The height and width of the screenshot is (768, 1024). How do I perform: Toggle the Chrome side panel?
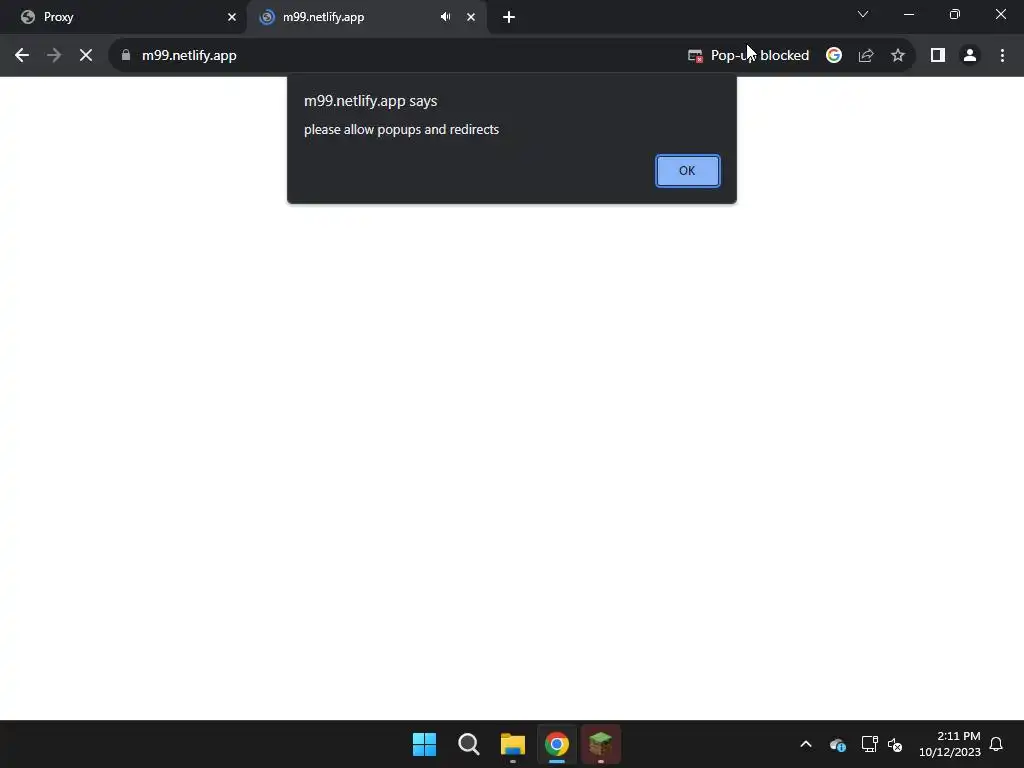coord(938,56)
